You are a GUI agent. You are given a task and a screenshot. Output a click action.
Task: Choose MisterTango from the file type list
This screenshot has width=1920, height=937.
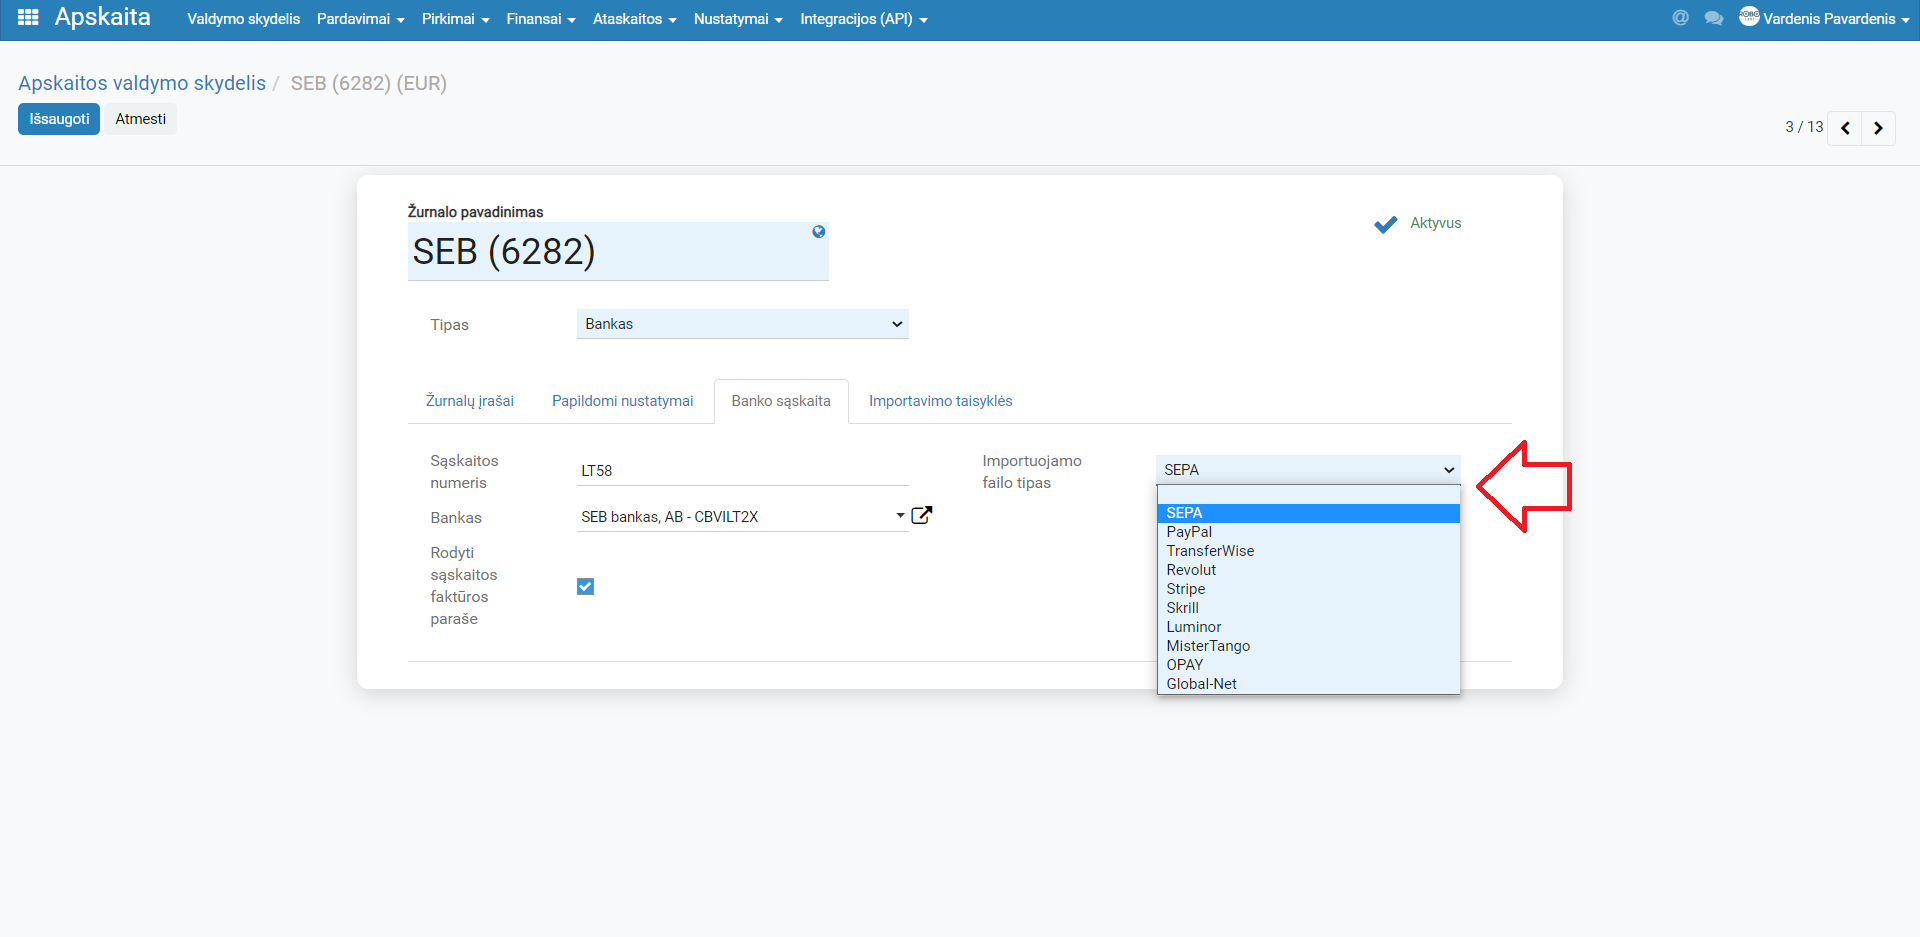tap(1308, 646)
